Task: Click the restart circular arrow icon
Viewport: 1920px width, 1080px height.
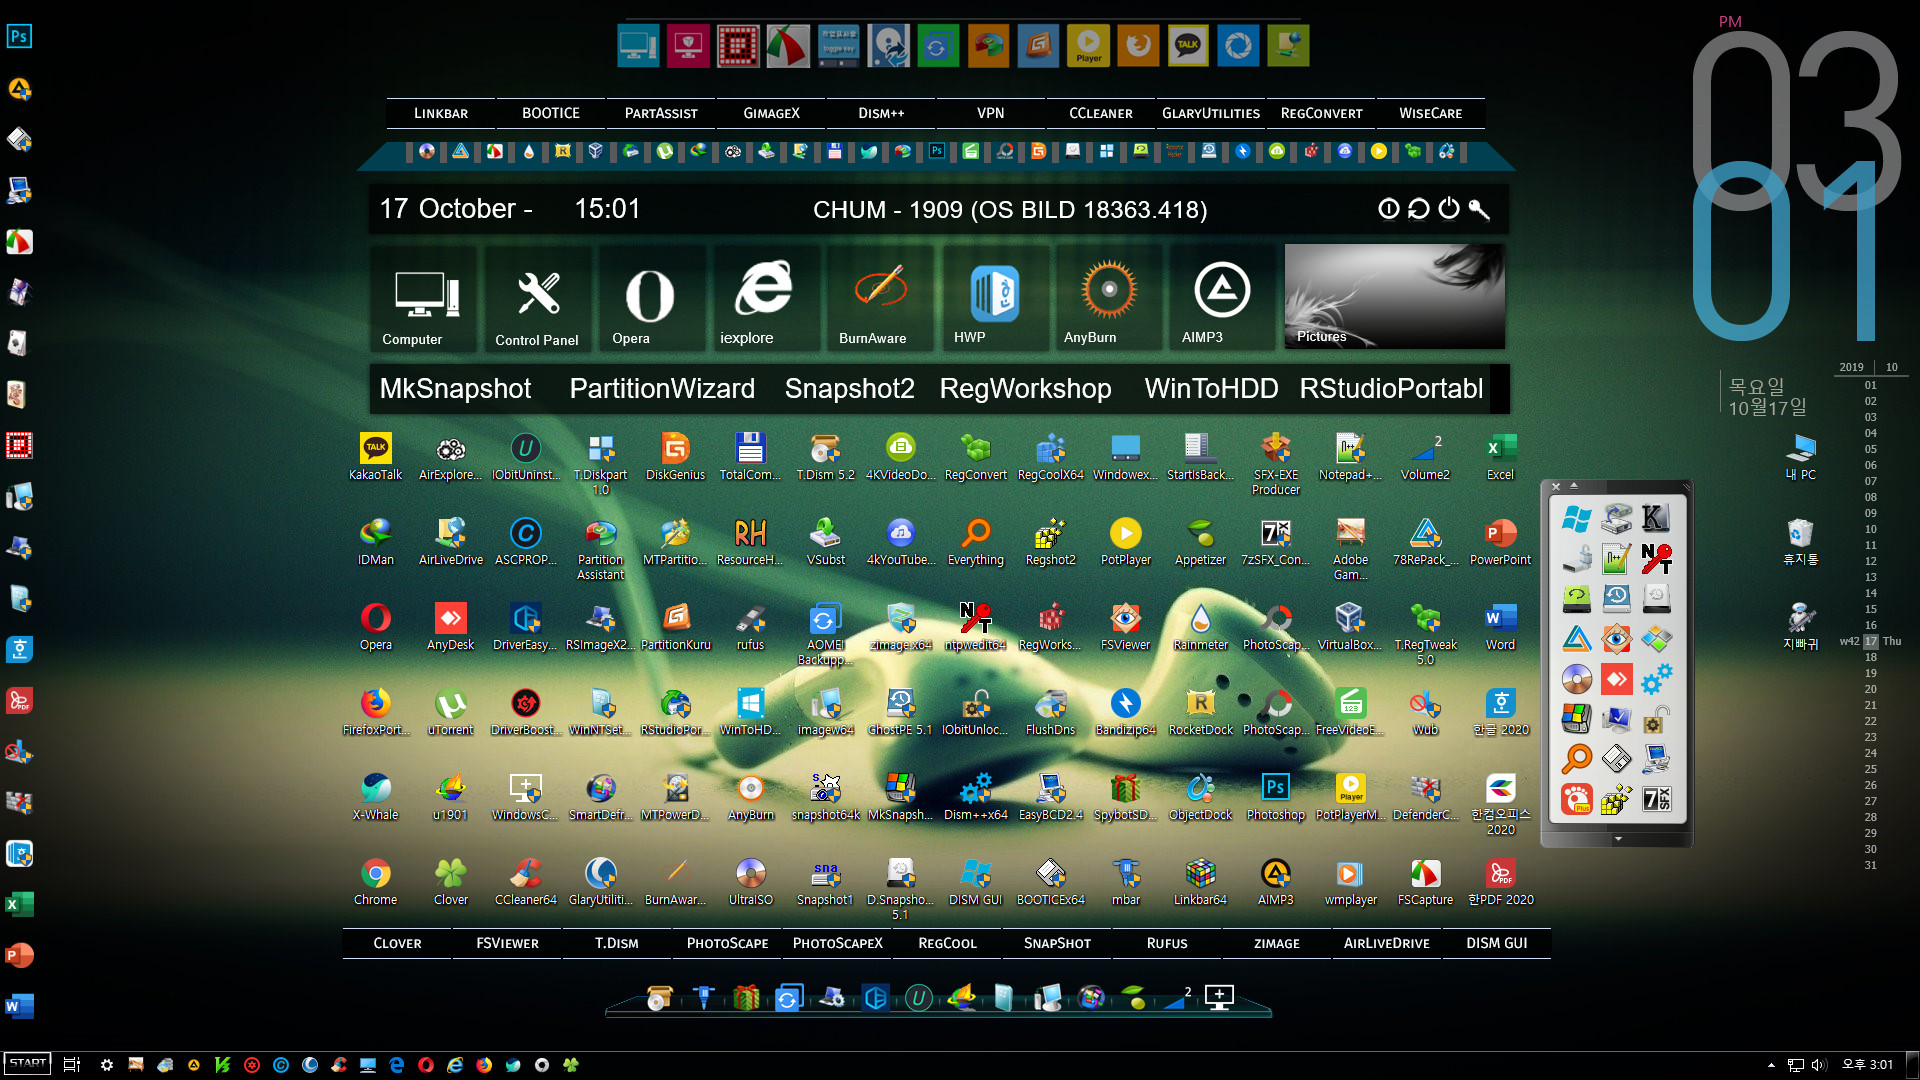Action: [1418, 208]
